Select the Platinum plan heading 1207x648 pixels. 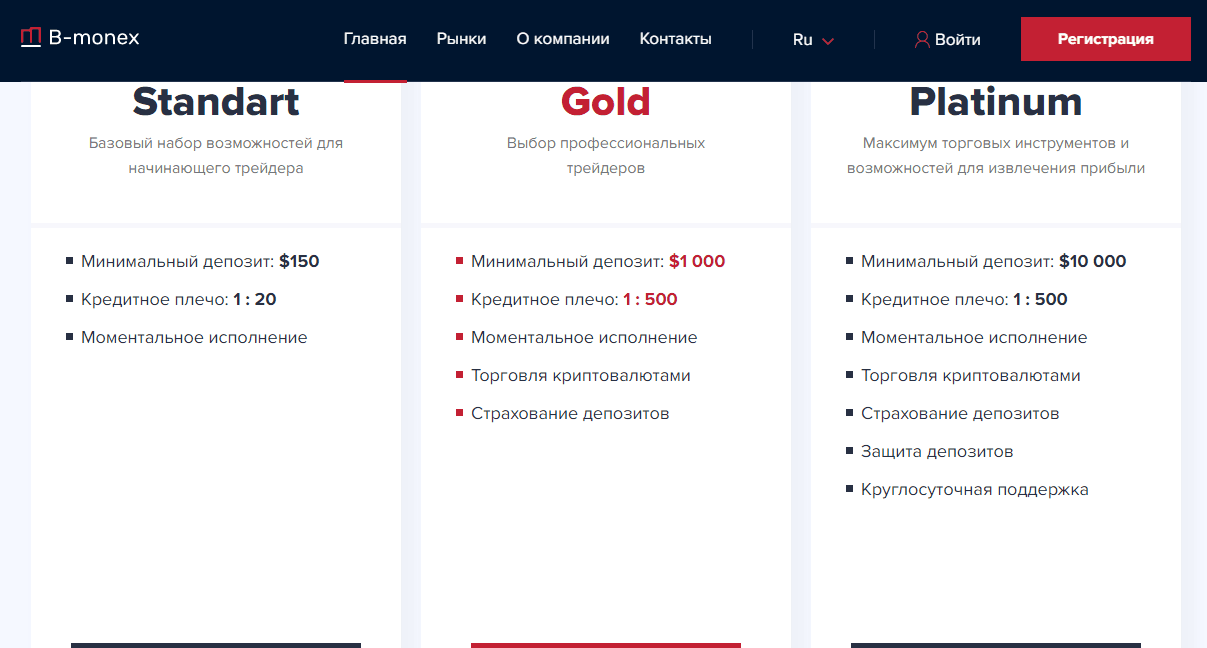coord(996,102)
